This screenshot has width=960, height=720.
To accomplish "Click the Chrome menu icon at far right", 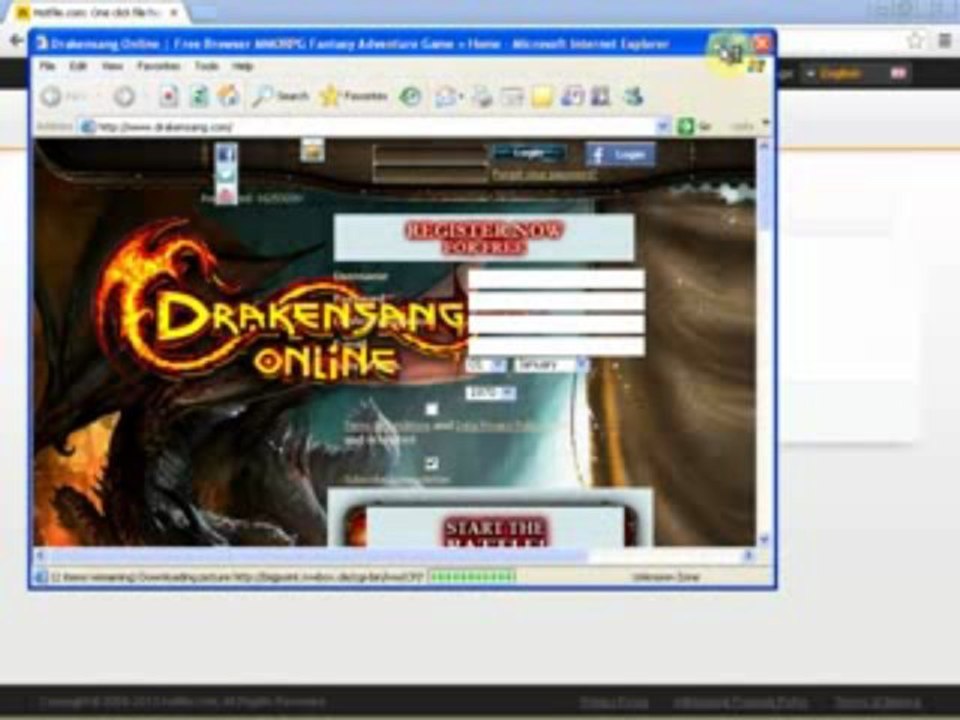I will pos(945,41).
